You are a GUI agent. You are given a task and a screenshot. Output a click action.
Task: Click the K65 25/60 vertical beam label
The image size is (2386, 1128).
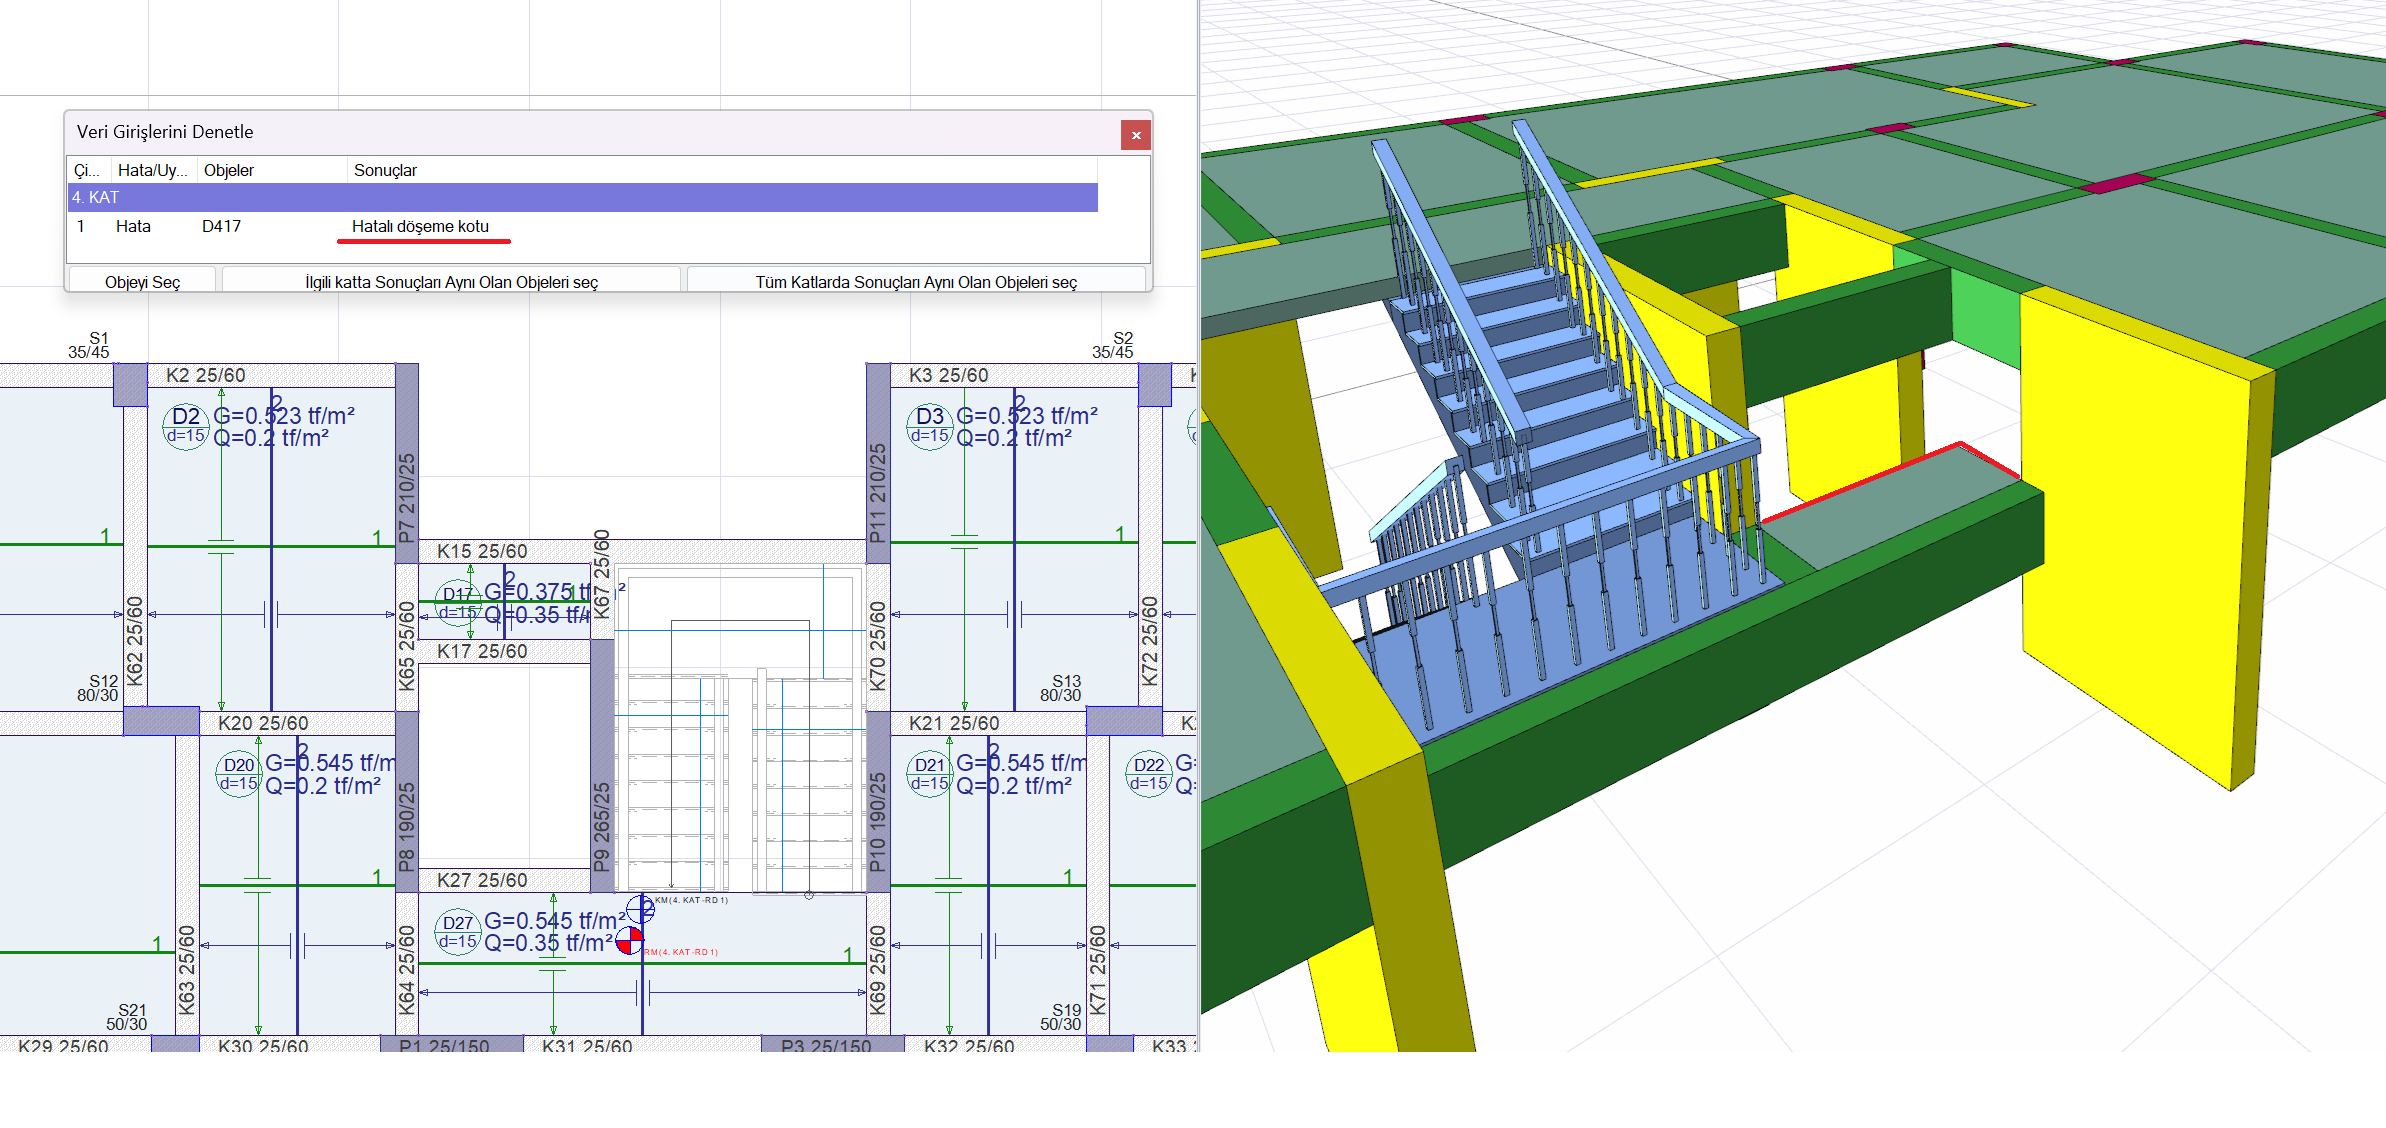tap(406, 646)
